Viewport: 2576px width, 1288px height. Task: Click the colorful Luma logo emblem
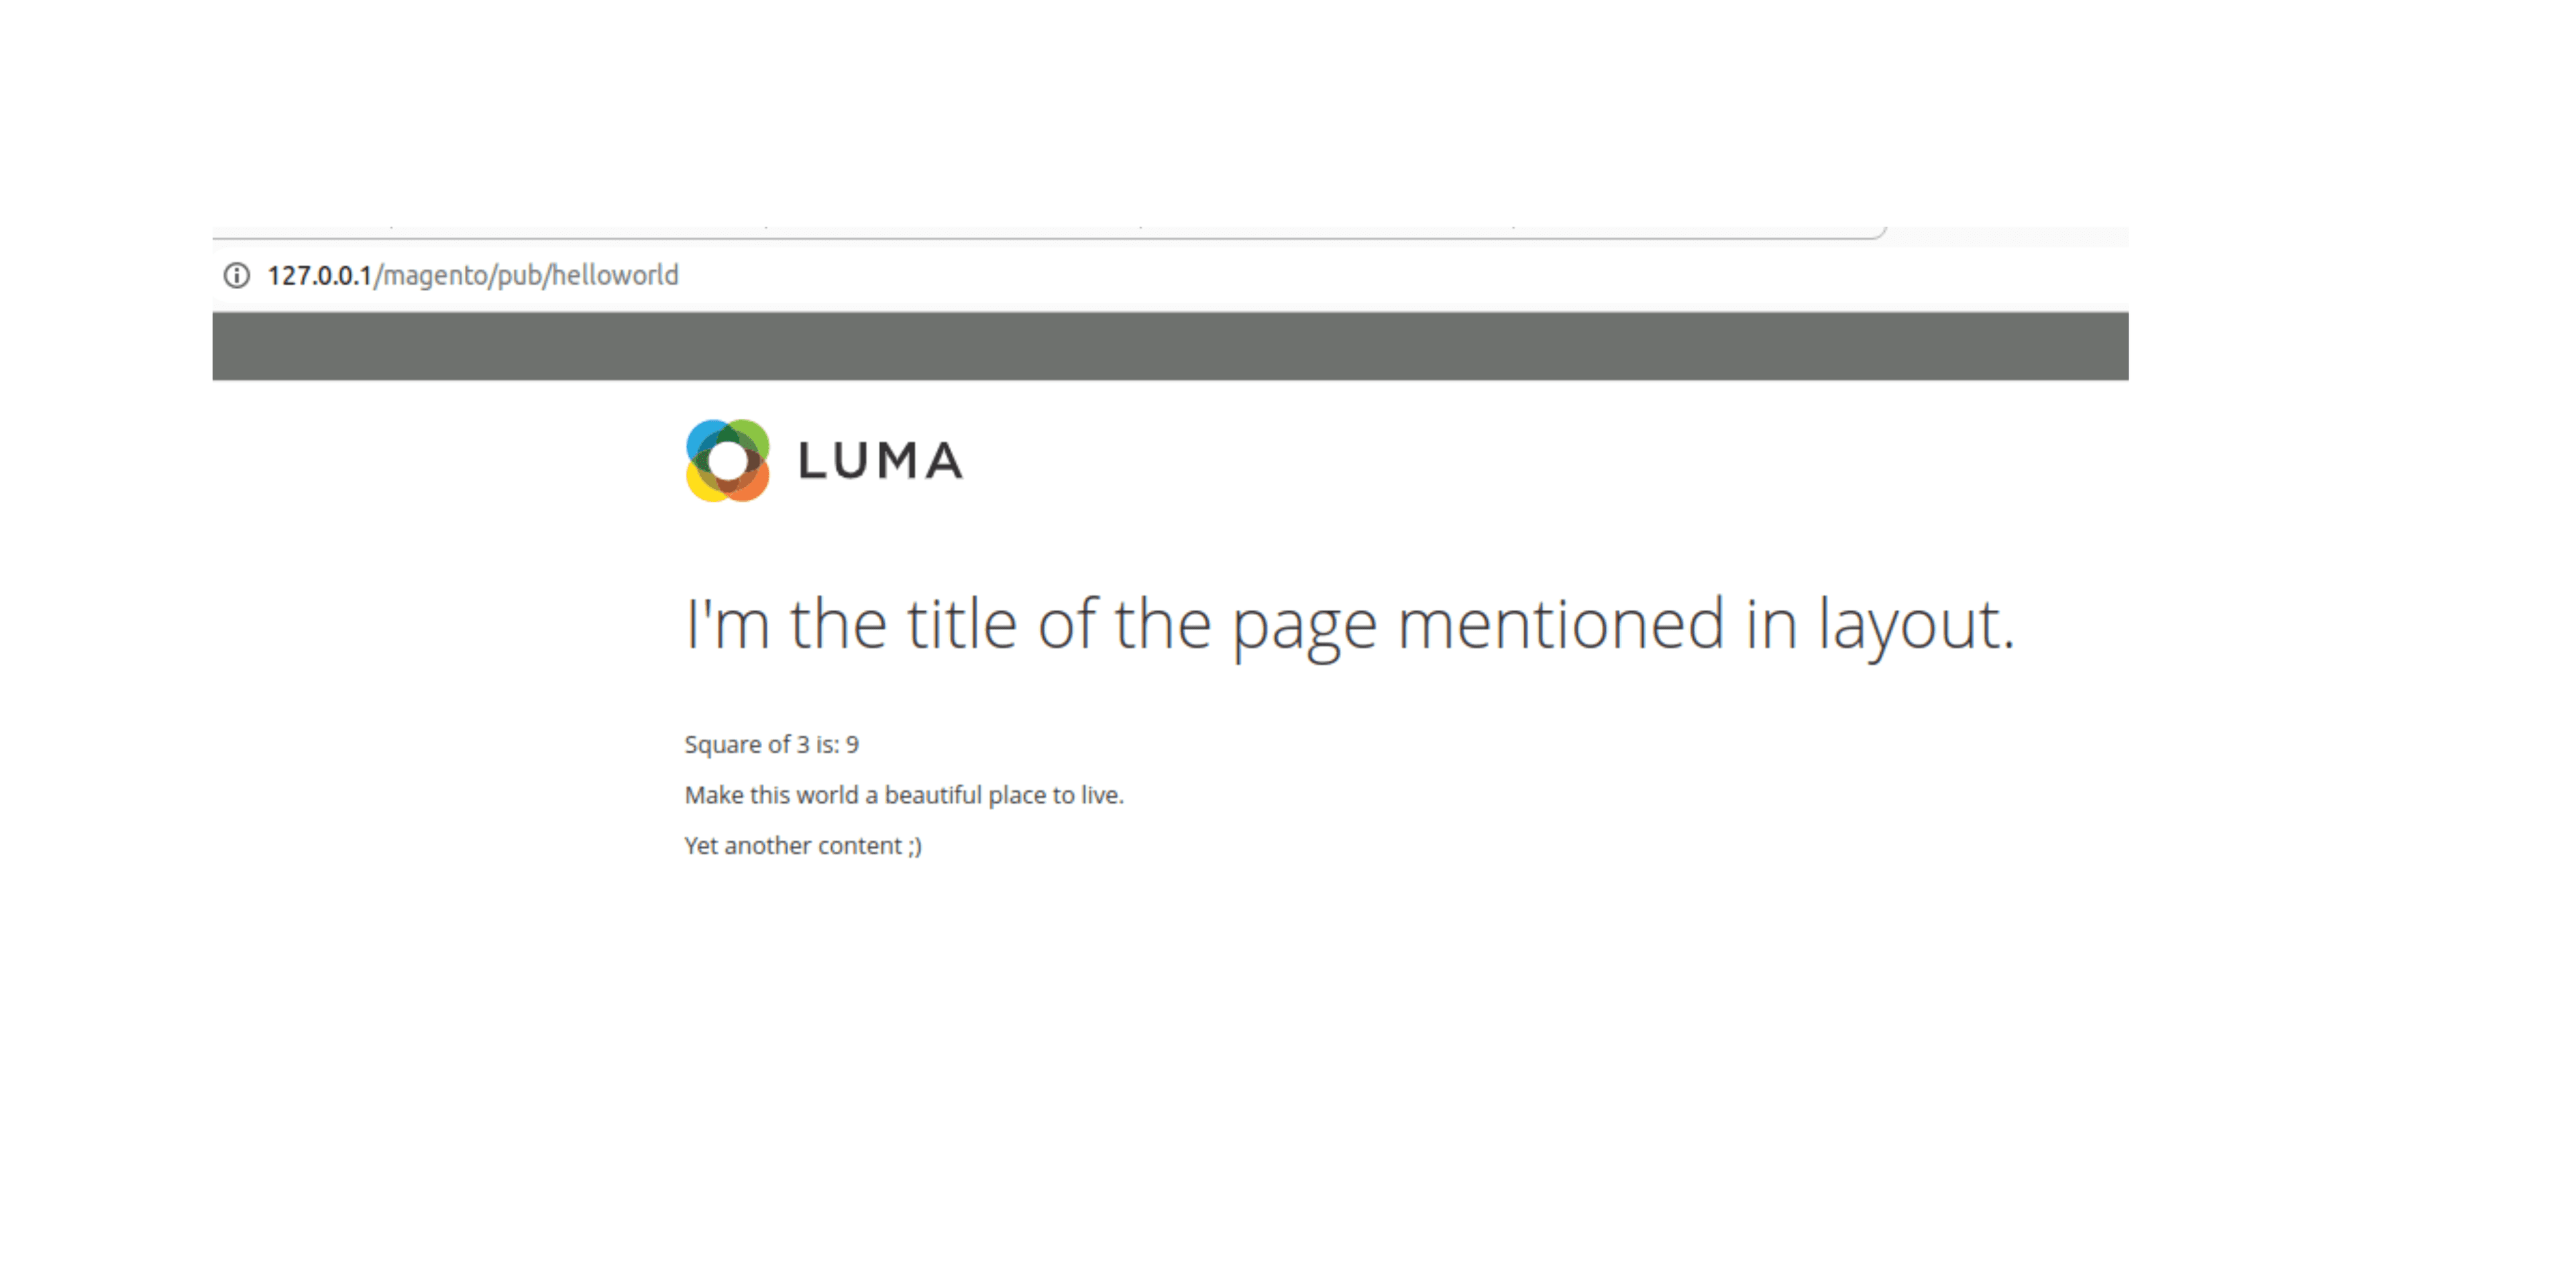click(727, 461)
